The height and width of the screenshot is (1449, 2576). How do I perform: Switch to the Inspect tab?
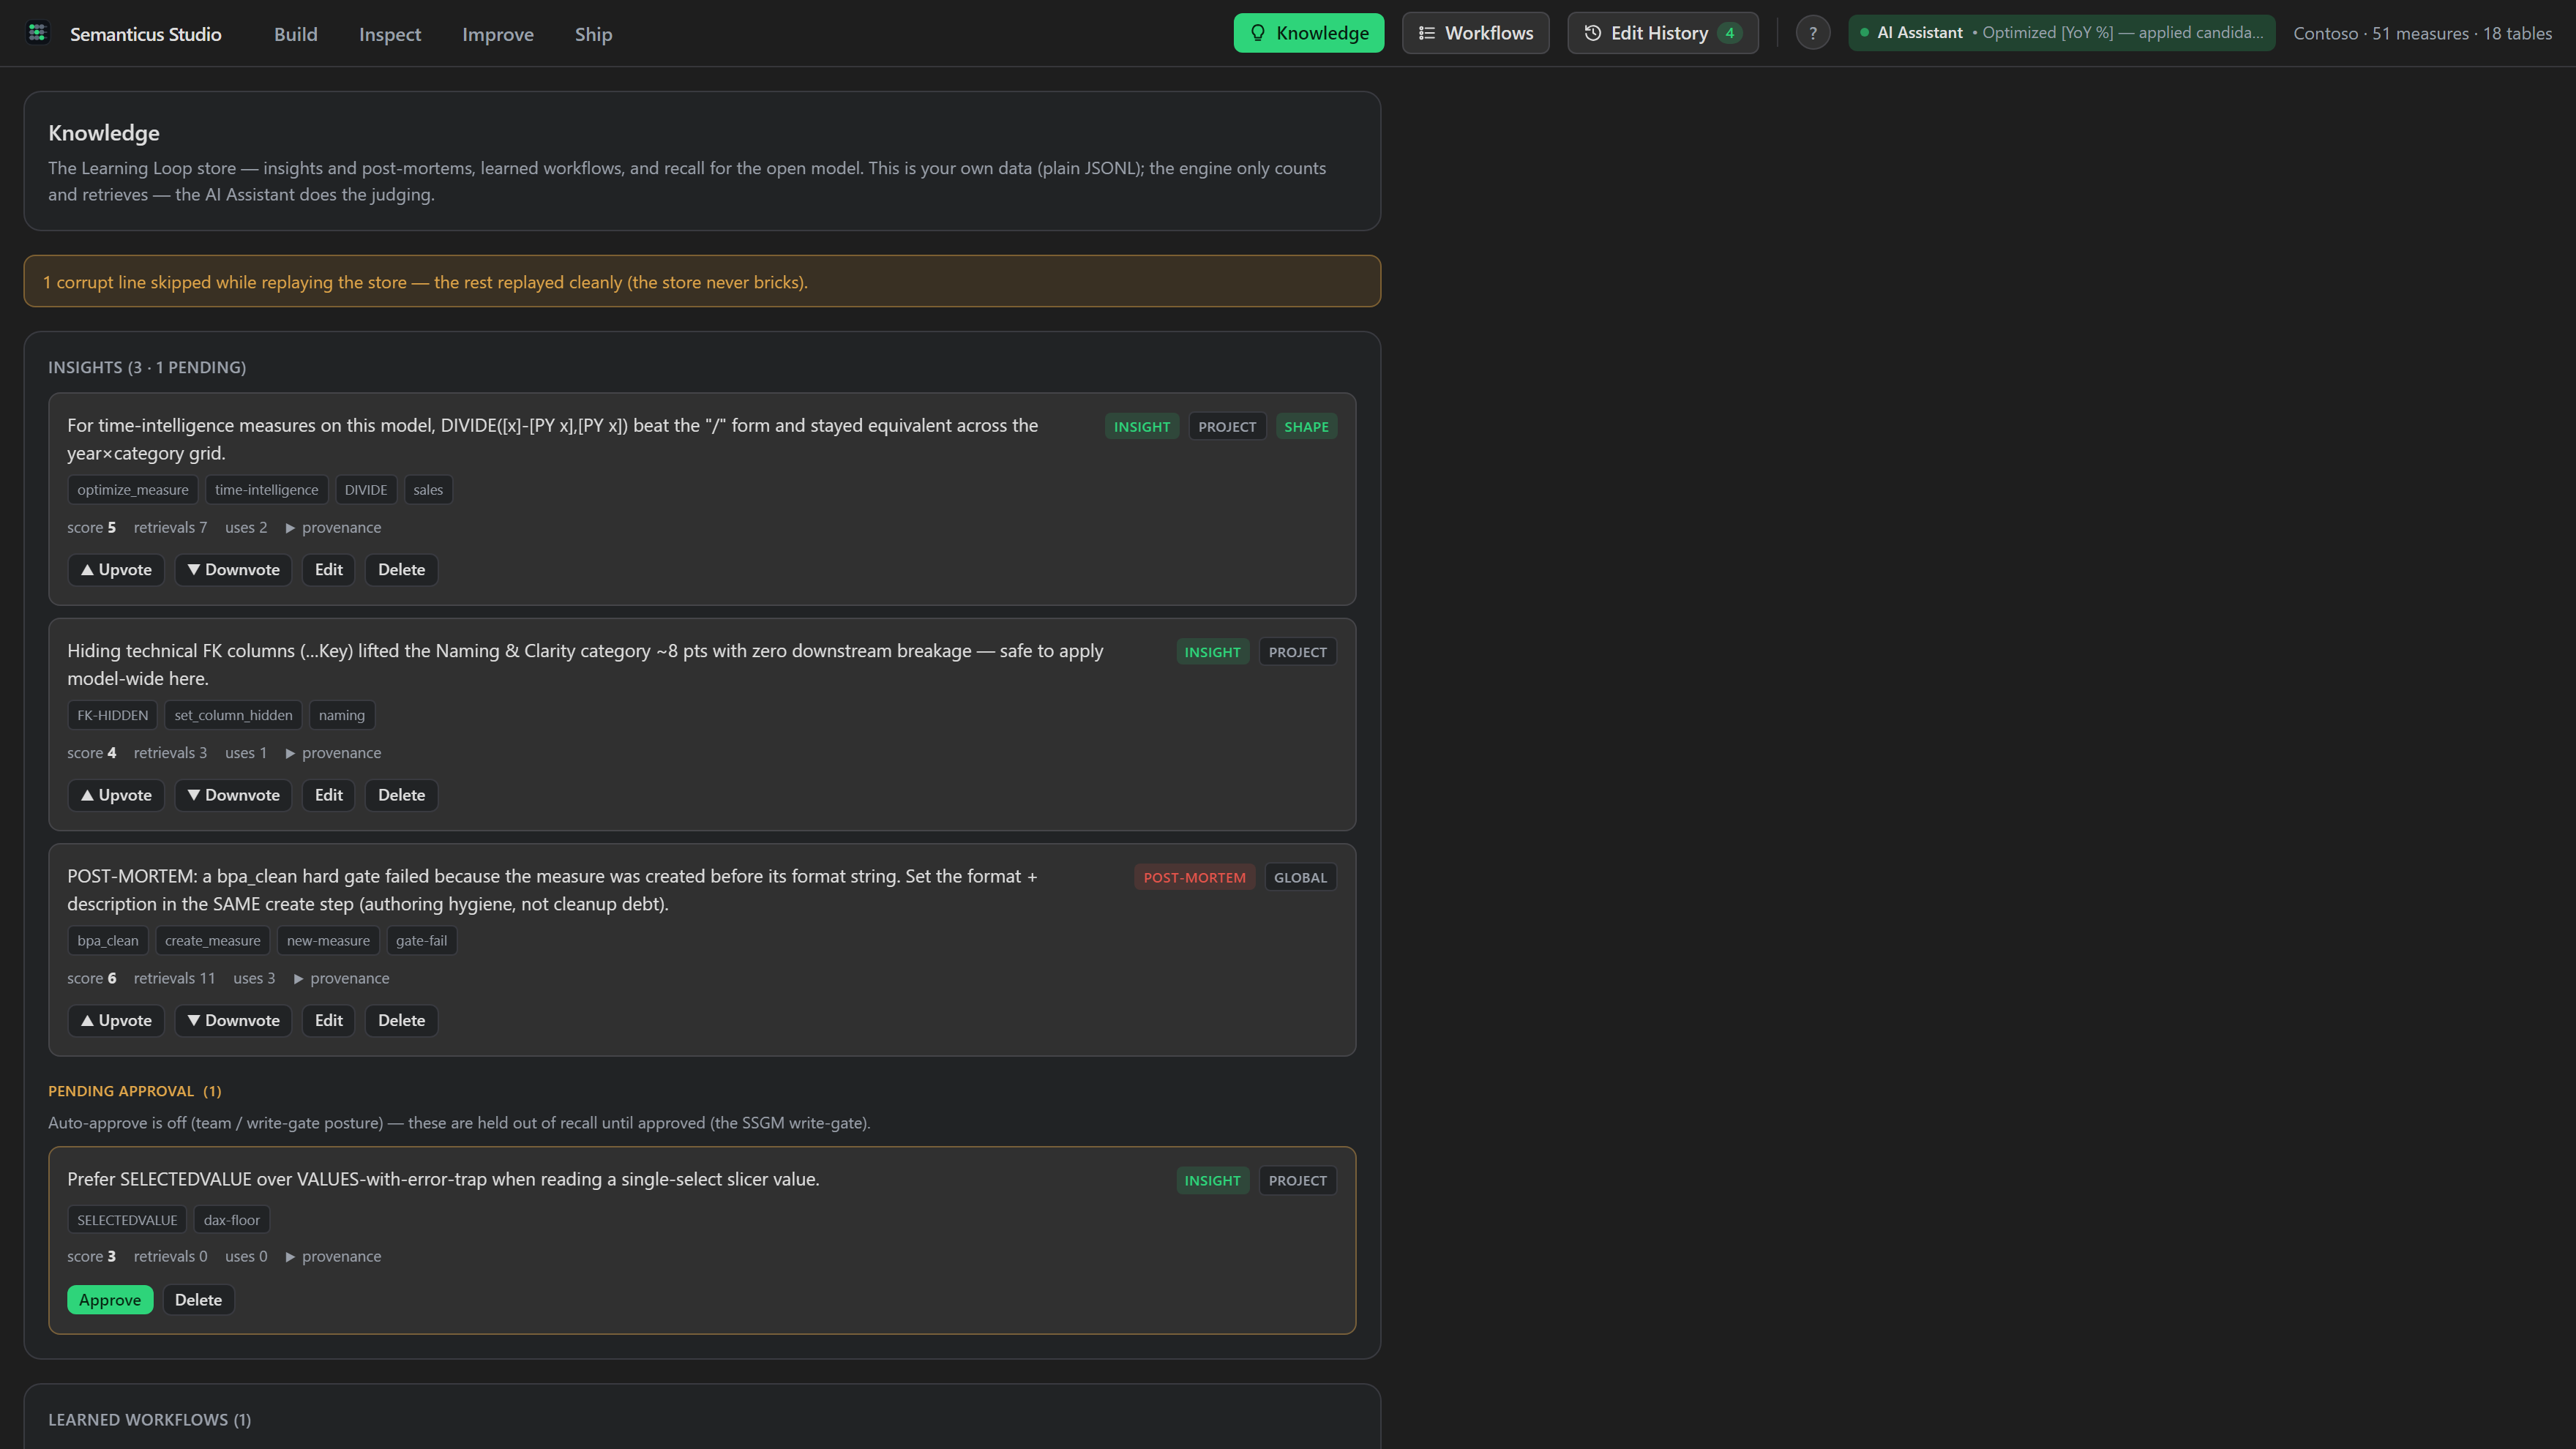click(390, 34)
